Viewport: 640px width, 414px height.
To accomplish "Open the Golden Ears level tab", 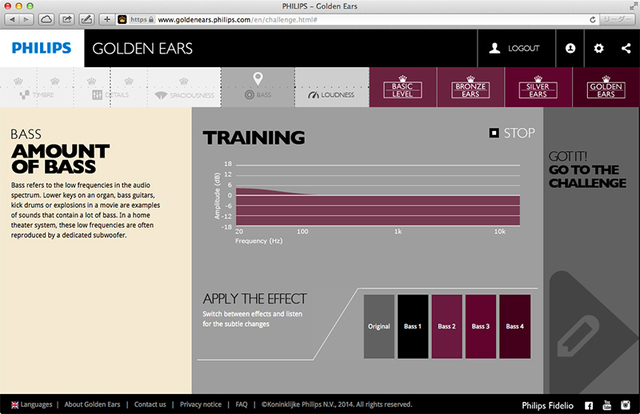I will pos(606,87).
